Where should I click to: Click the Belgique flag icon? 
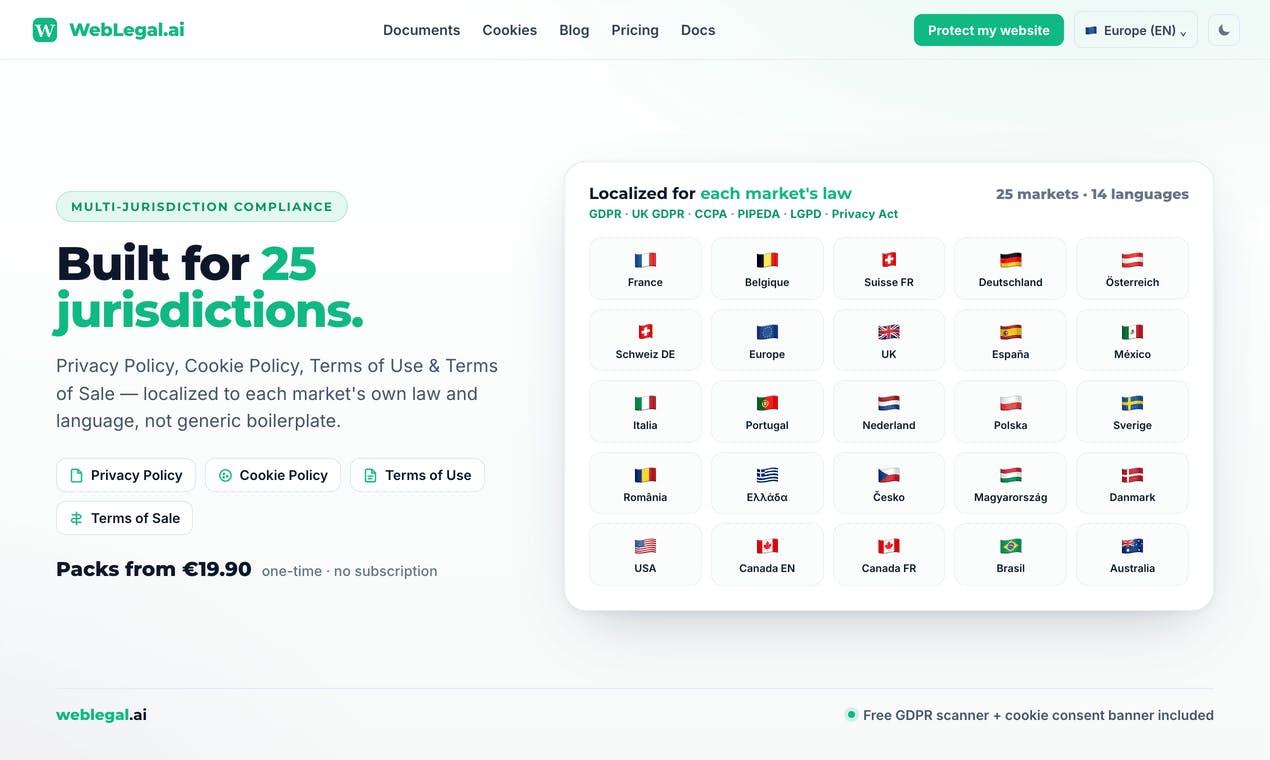coord(767,260)
